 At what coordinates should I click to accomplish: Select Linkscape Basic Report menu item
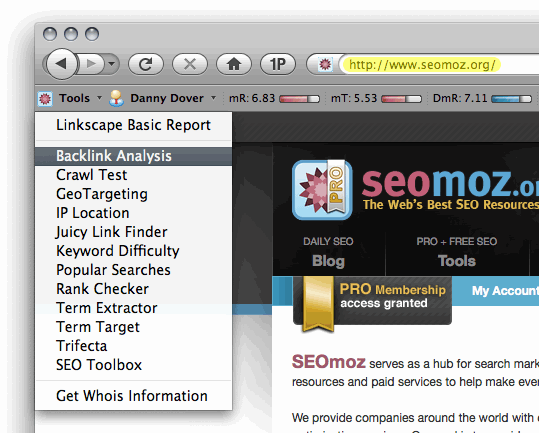click(x=133, y=125)
